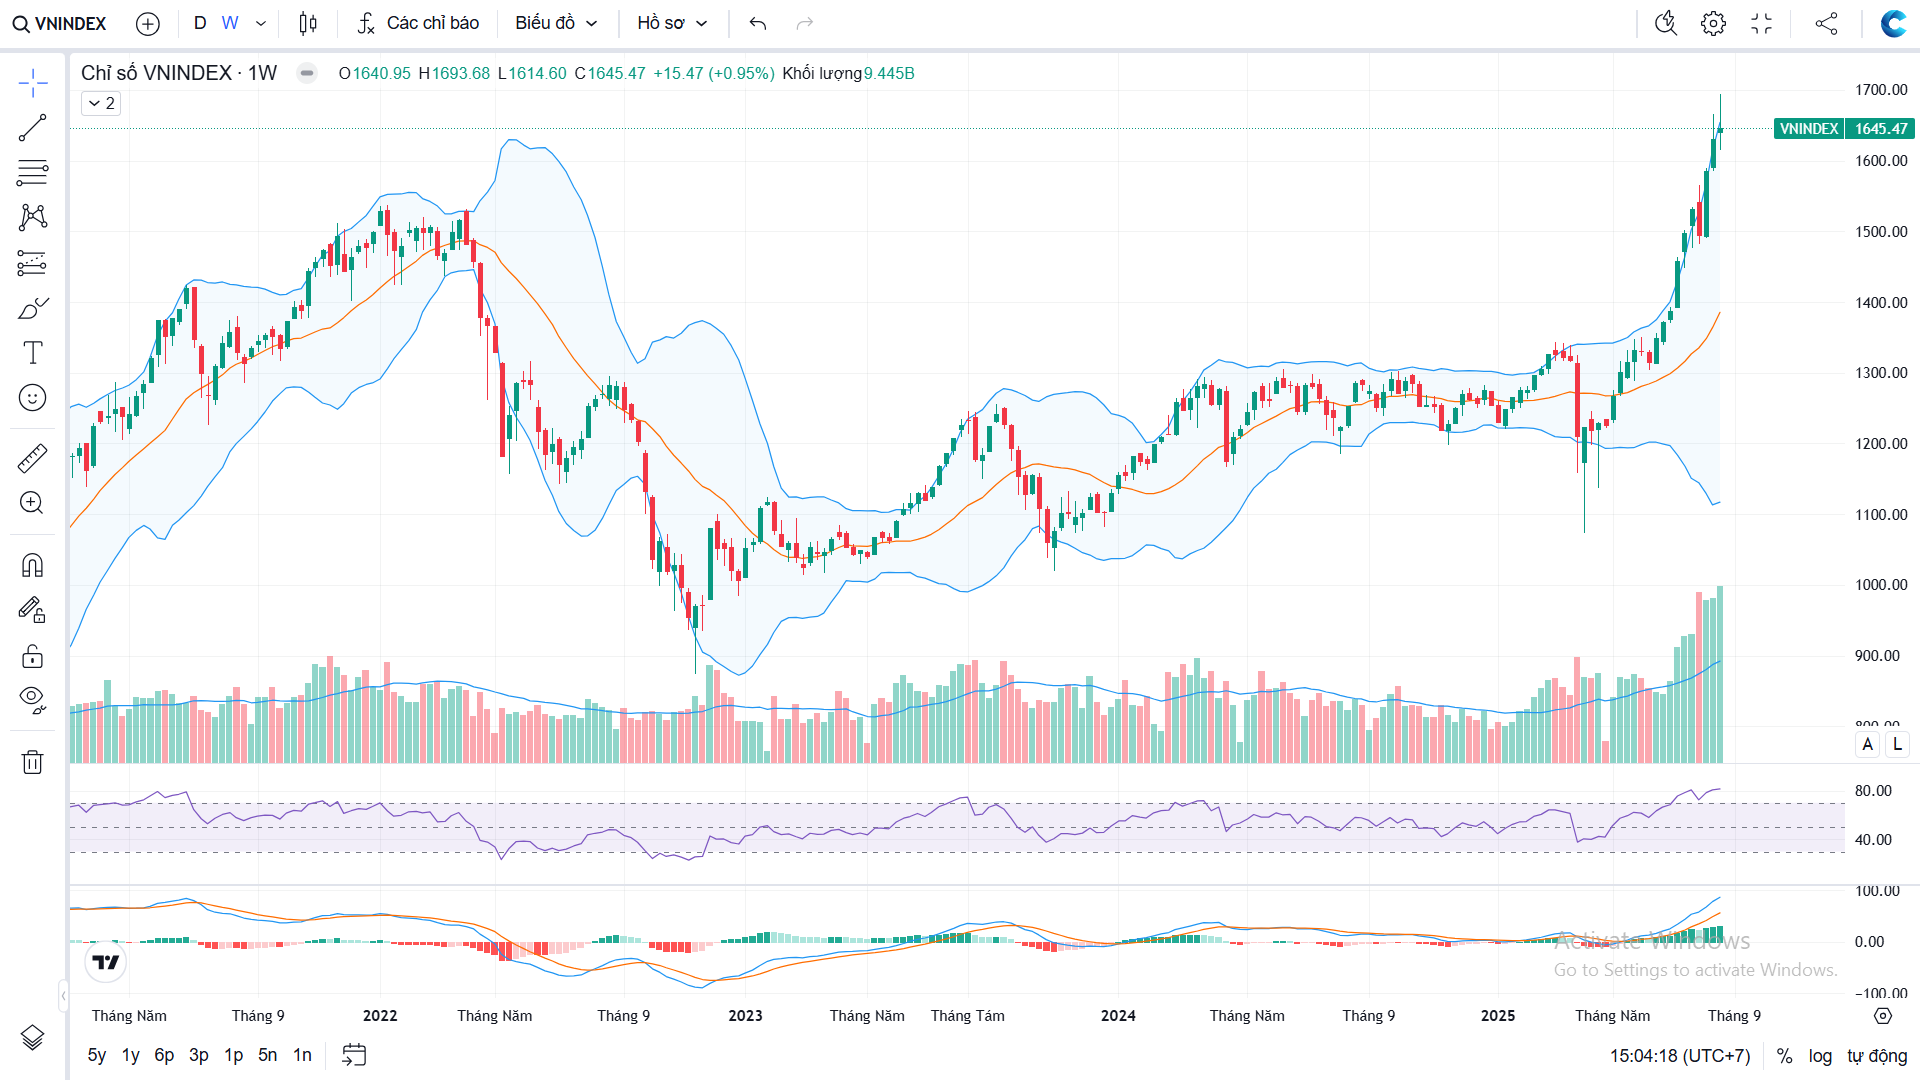Image resolution: width=1920 pixels, height=1080 pixels.
Task: Expand the indicator legend chevron showing 2
Action: coord(101,103)
